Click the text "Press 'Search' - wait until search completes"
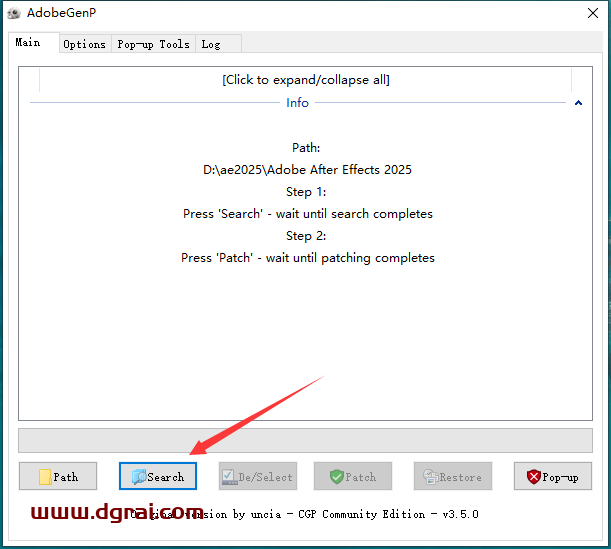611x549 pixels. tap(308, 214)
